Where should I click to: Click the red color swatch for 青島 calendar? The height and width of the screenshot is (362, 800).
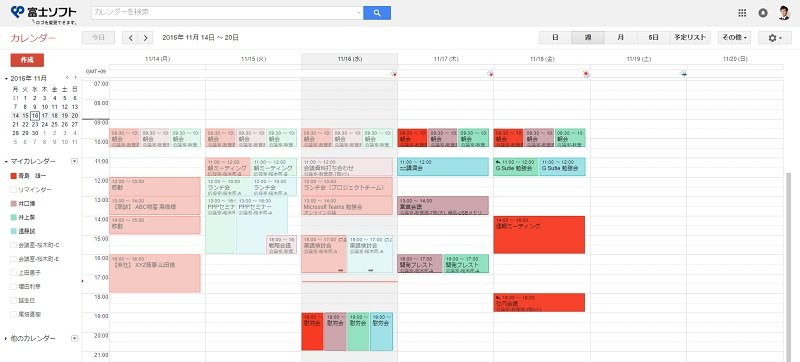pyautogui.click(x=13, y=176)
